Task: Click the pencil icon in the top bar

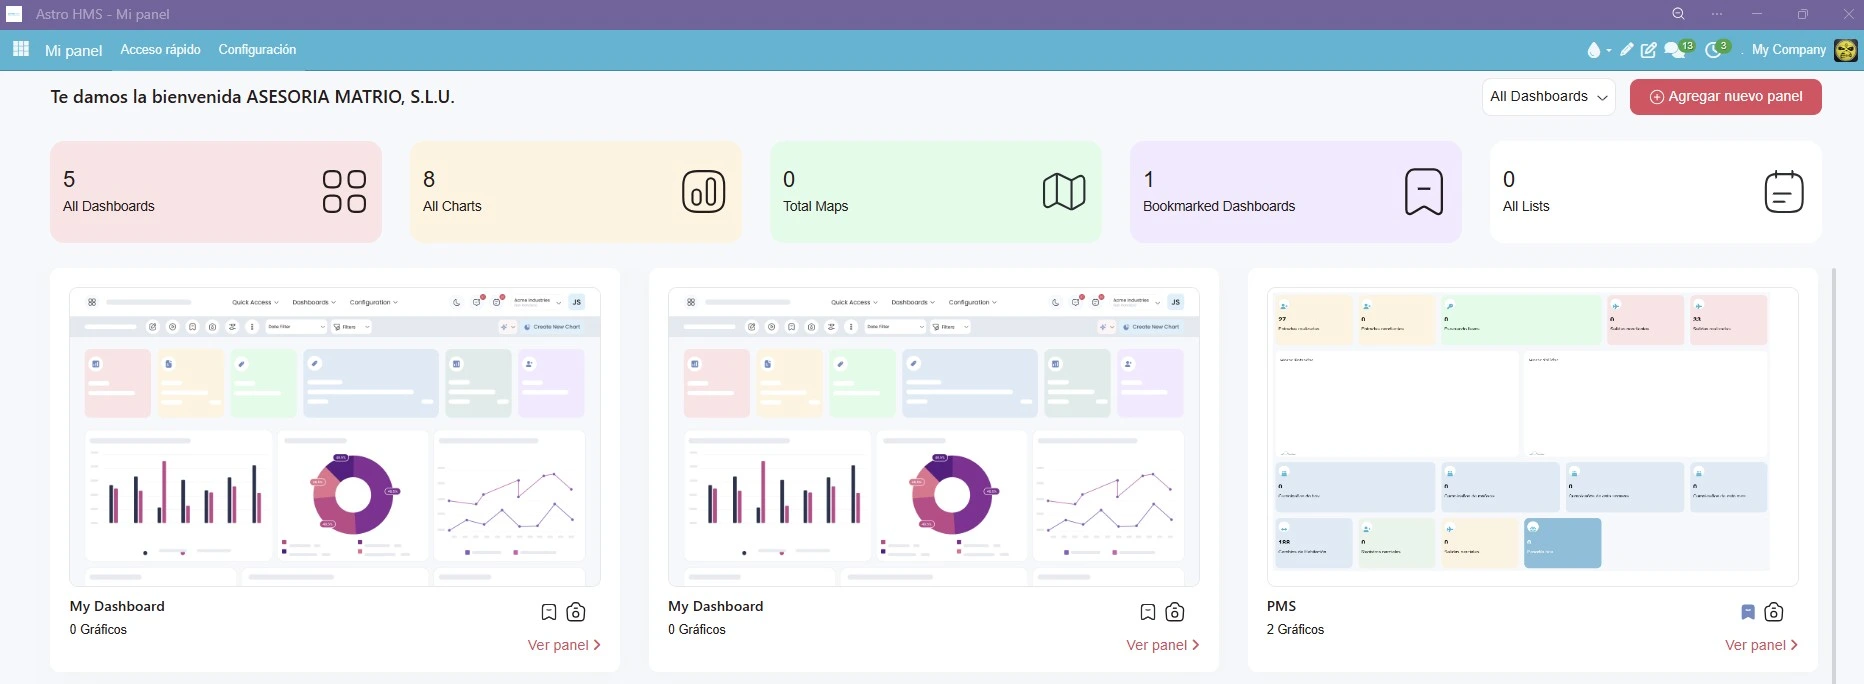Action: 1627,50
